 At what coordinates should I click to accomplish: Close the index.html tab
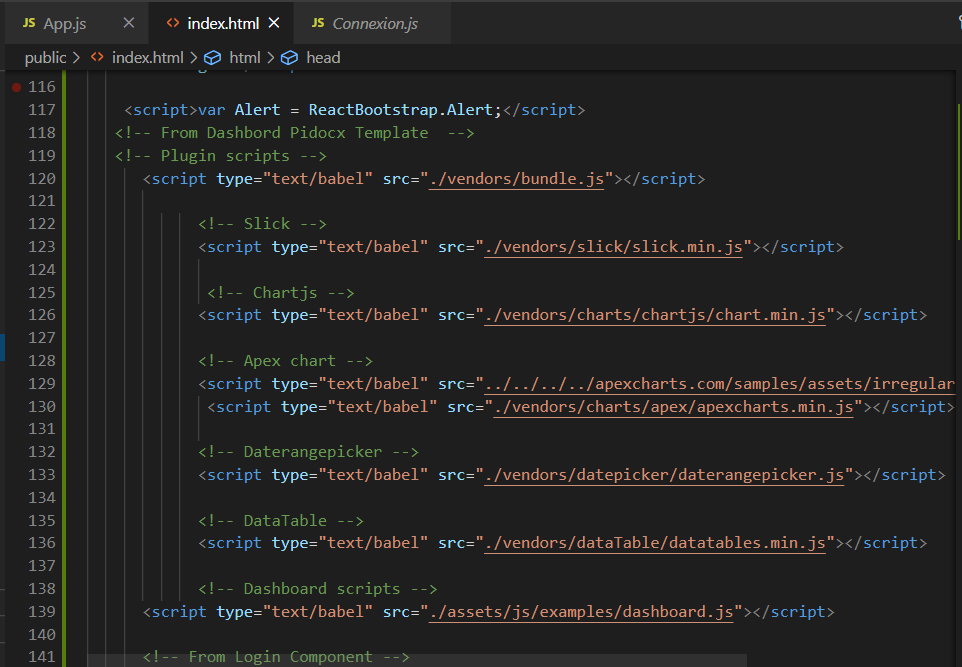(274, 23)
